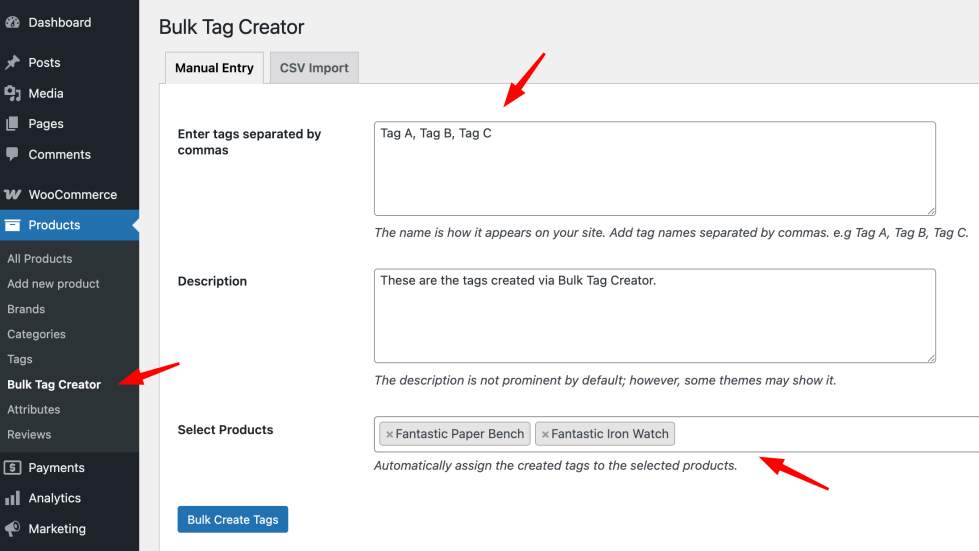Go to Add new product
This screenshot has height=551, width=979.
[x=53, y=284]
